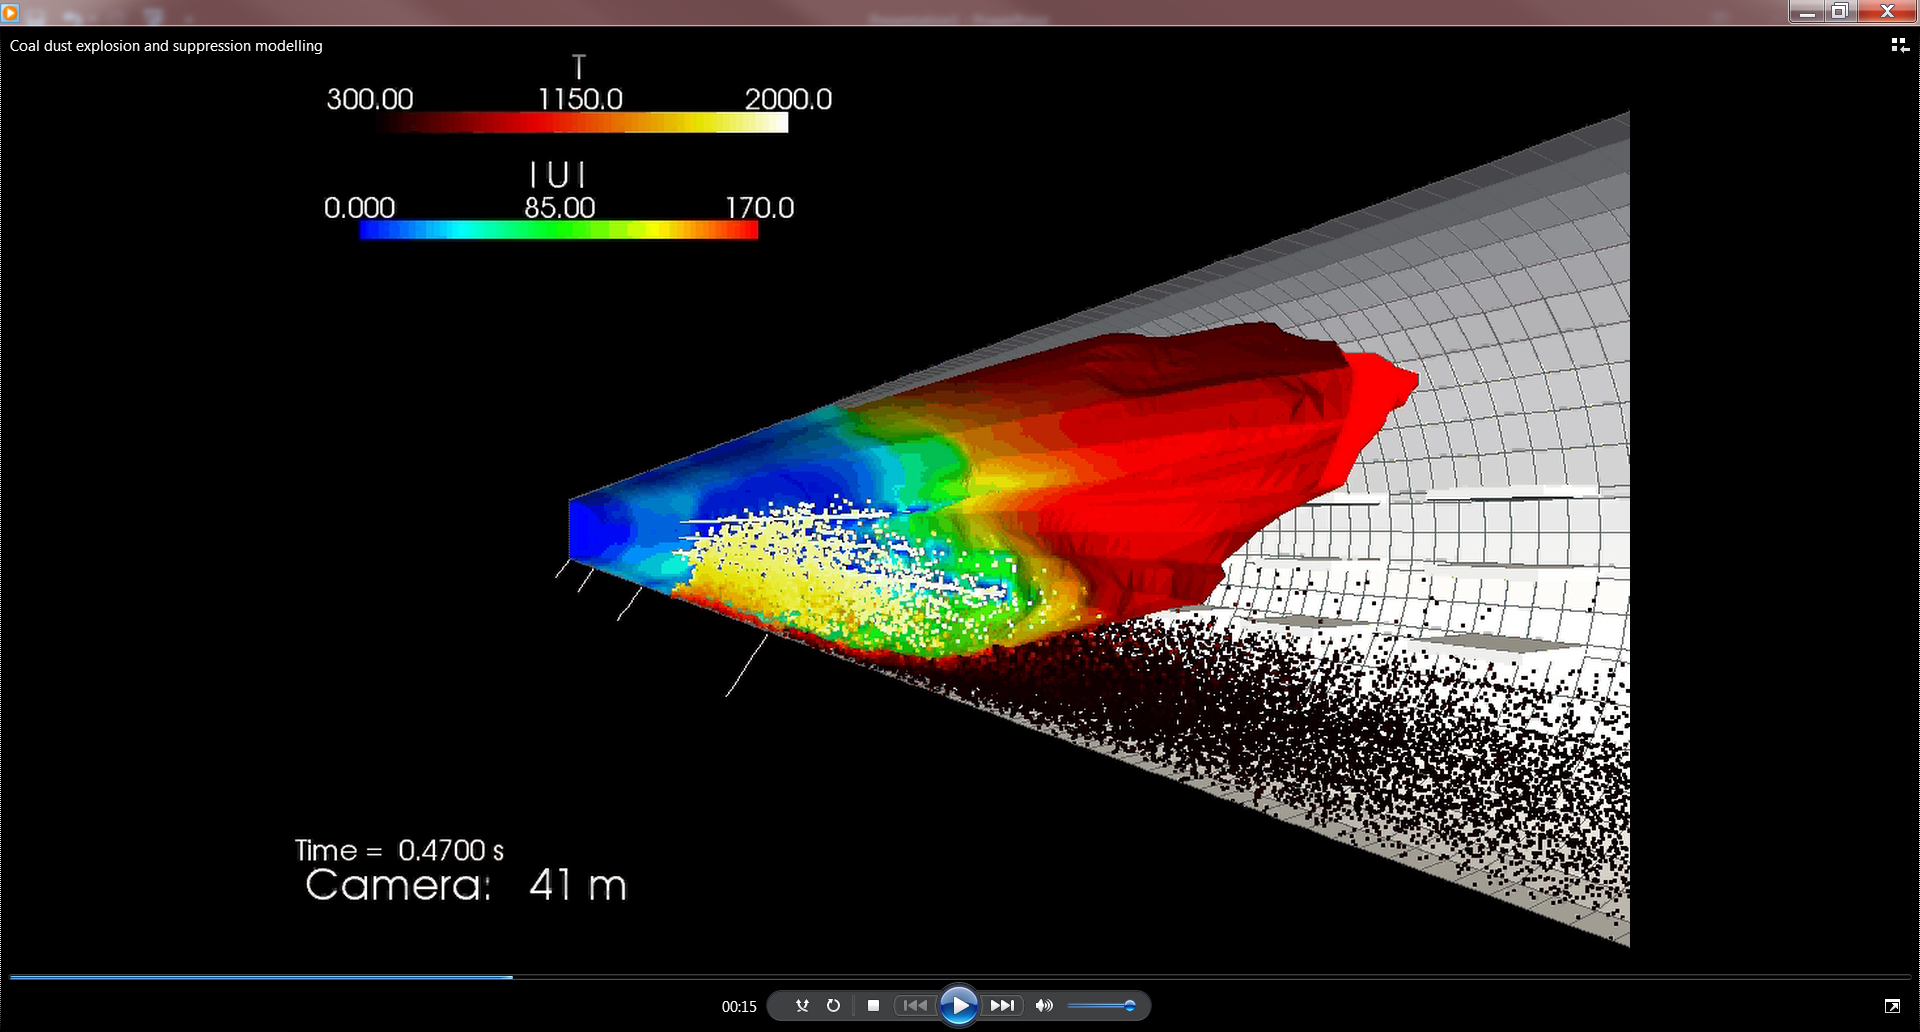This screenshot has height=1032, width=1920.
Task: Click the speaker icon near the volume slider
Action: 1044,1005
